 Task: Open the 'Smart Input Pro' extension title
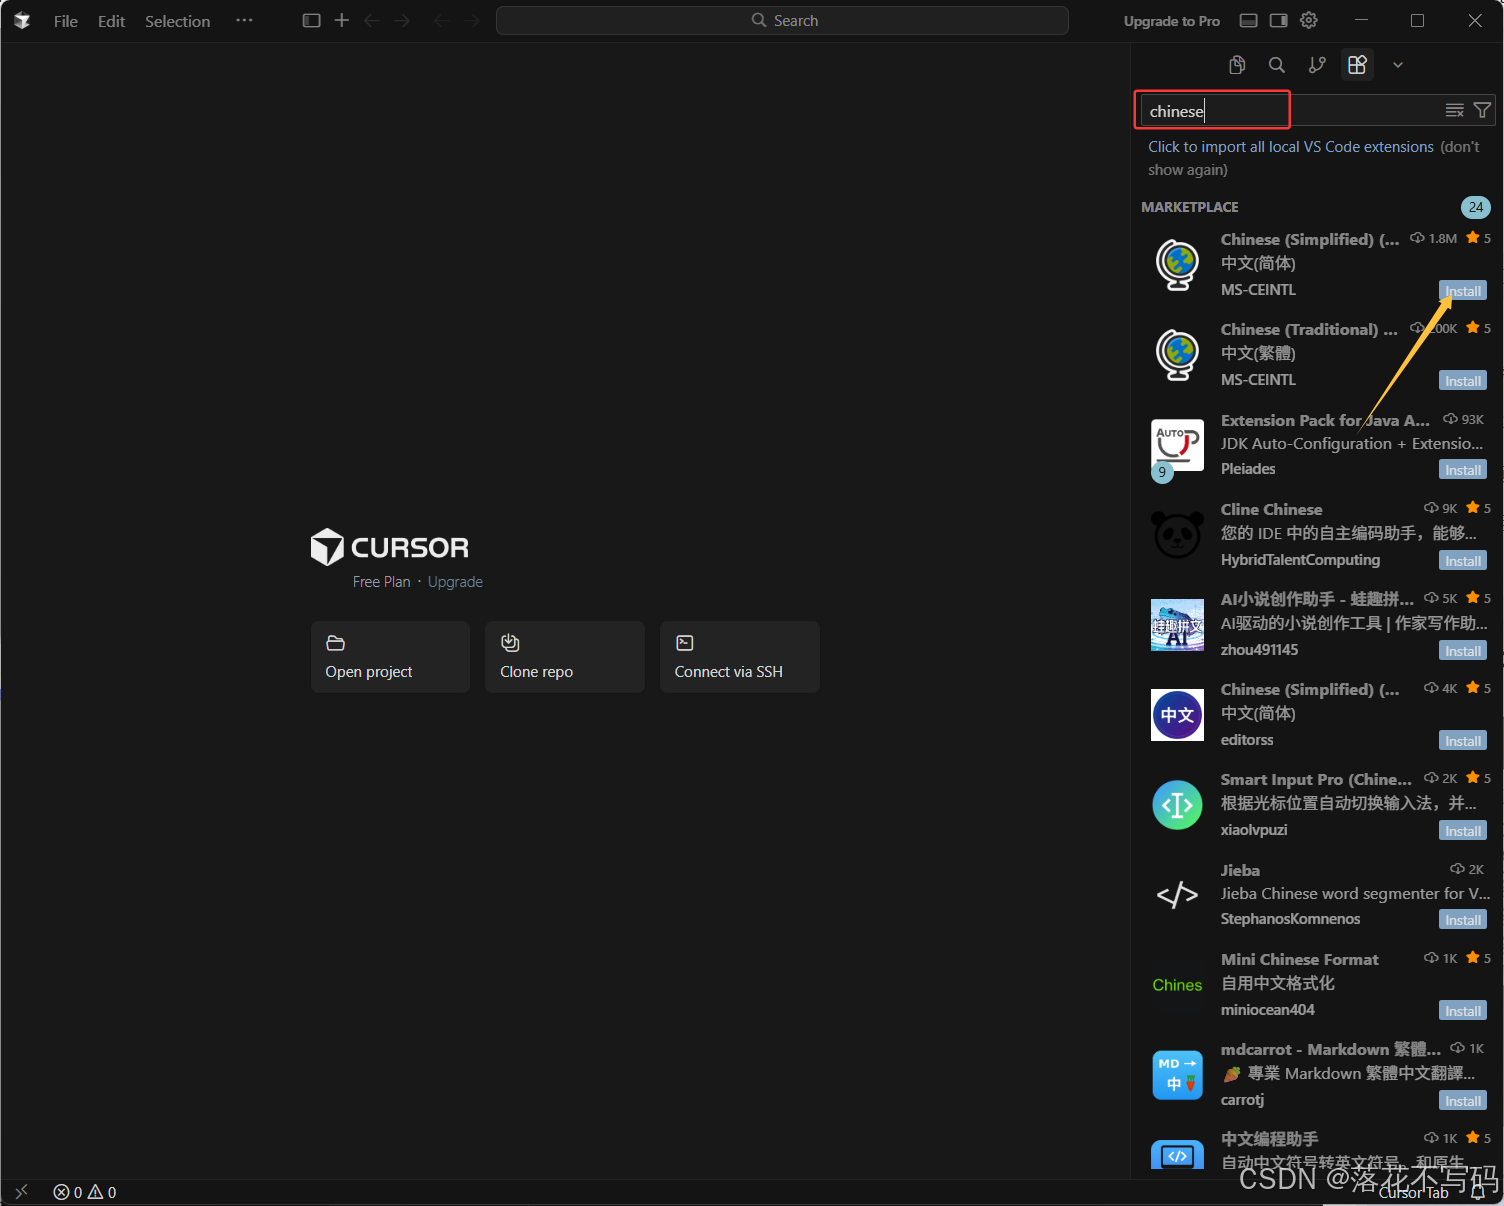[x=1316, y=780]
